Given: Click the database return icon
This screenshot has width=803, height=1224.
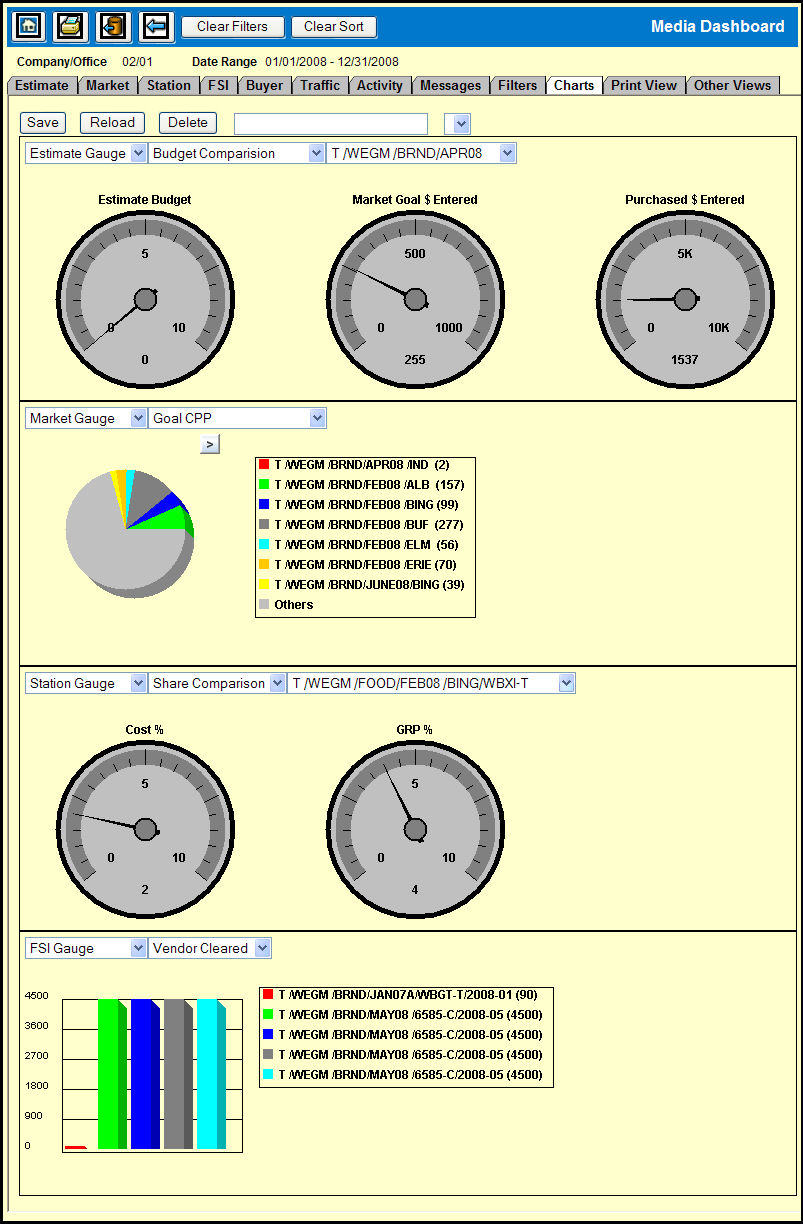Looking at the screenshot, I should click(x=113, y=26).
